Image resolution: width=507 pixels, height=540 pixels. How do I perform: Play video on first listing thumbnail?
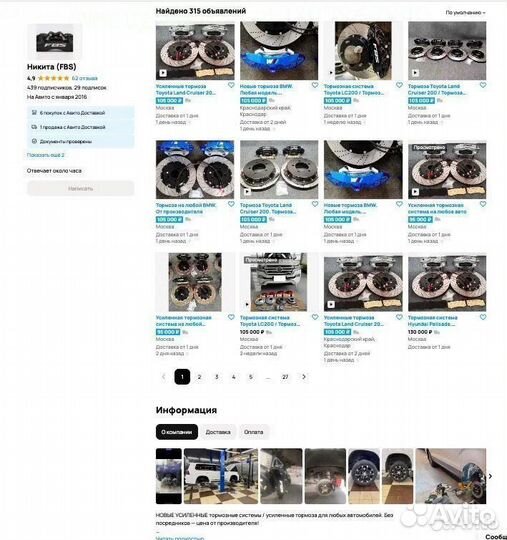(163, 73)
